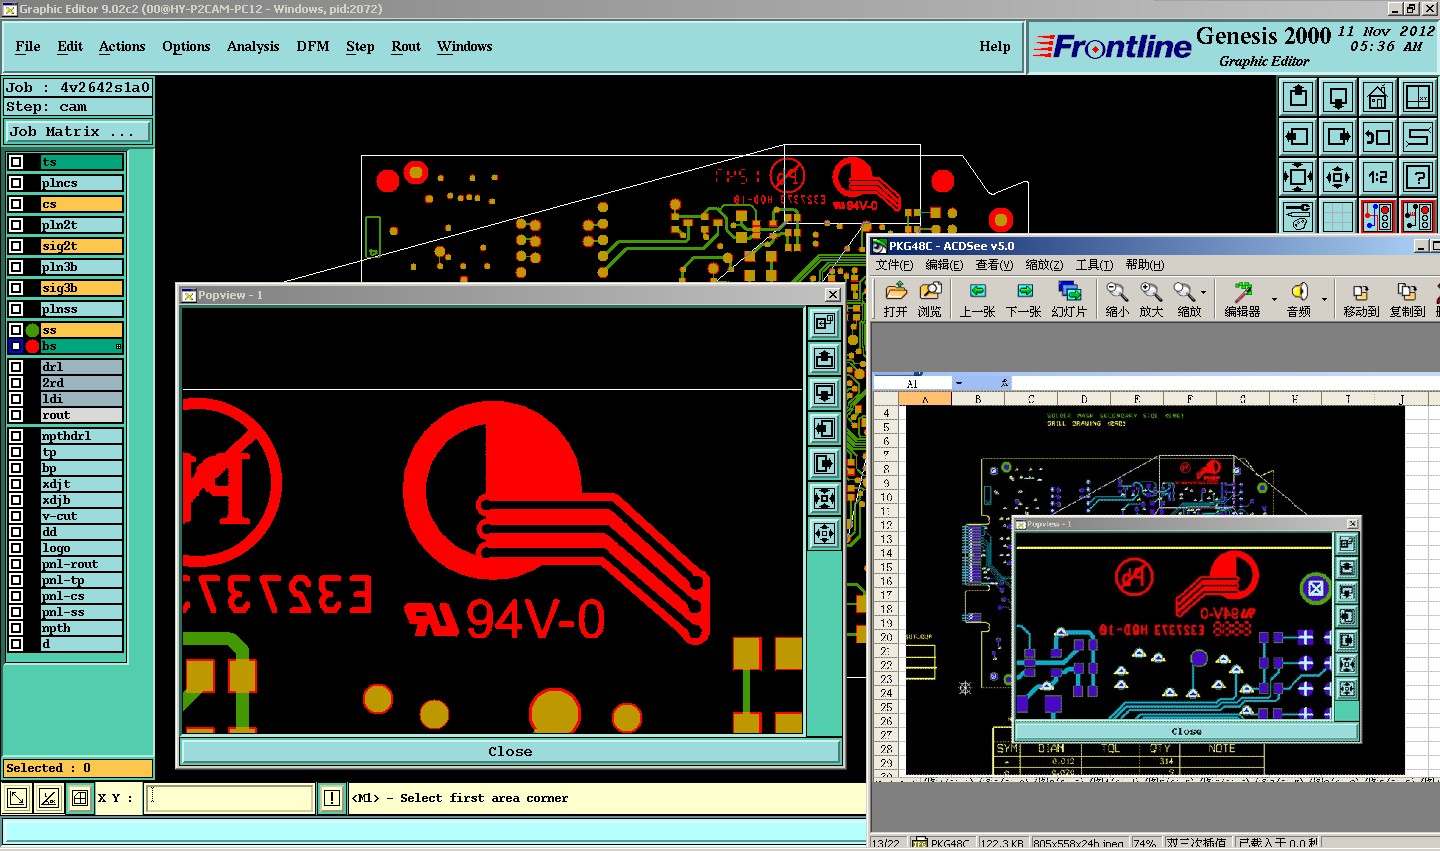Click the Help menu button
Image resolution: width=1440 pixels, height=851 pixels.
[x=995, y=46]
